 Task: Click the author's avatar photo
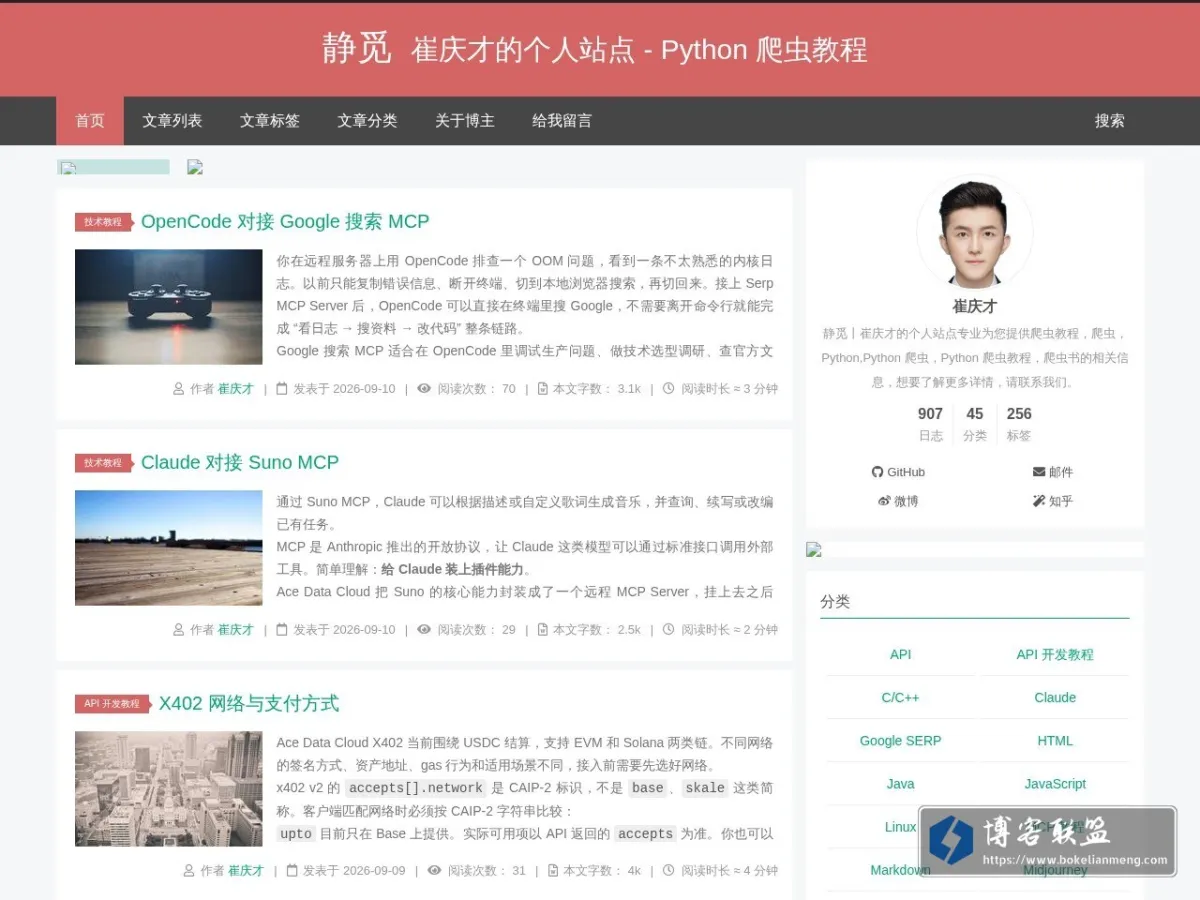tap(975, 234)
